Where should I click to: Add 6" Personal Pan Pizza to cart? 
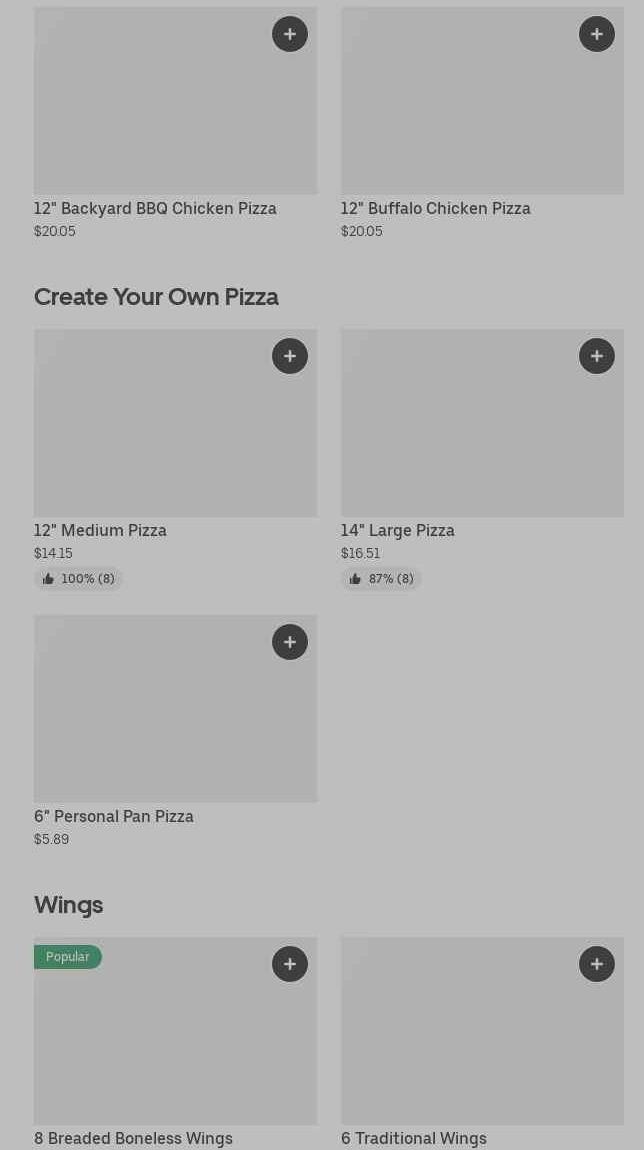(x=290, y=642)
